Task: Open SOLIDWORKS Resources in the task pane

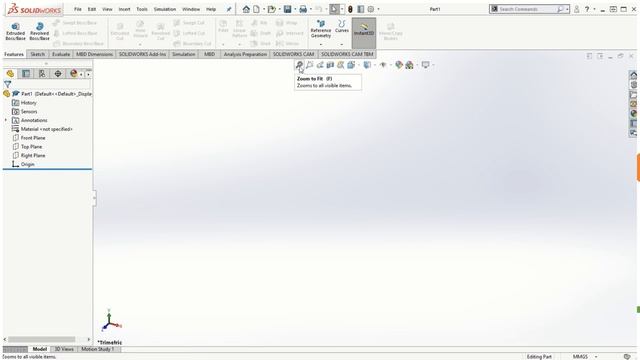Action: [x=633, y=75]
